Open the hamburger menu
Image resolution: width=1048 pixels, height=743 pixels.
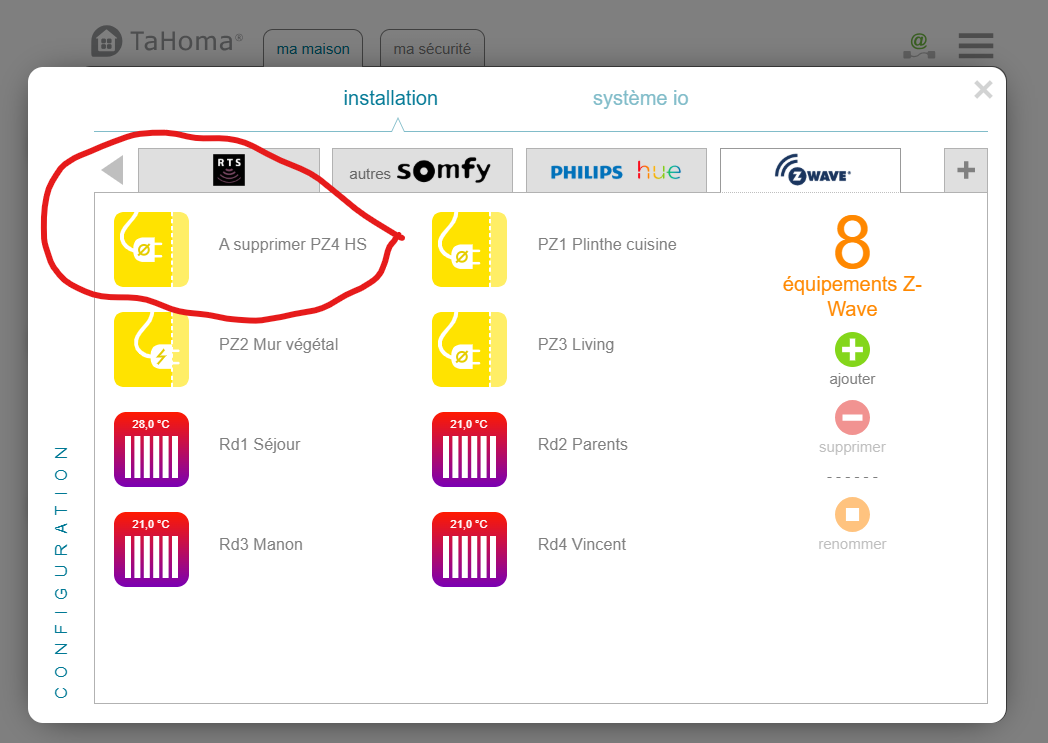point(975,45)
